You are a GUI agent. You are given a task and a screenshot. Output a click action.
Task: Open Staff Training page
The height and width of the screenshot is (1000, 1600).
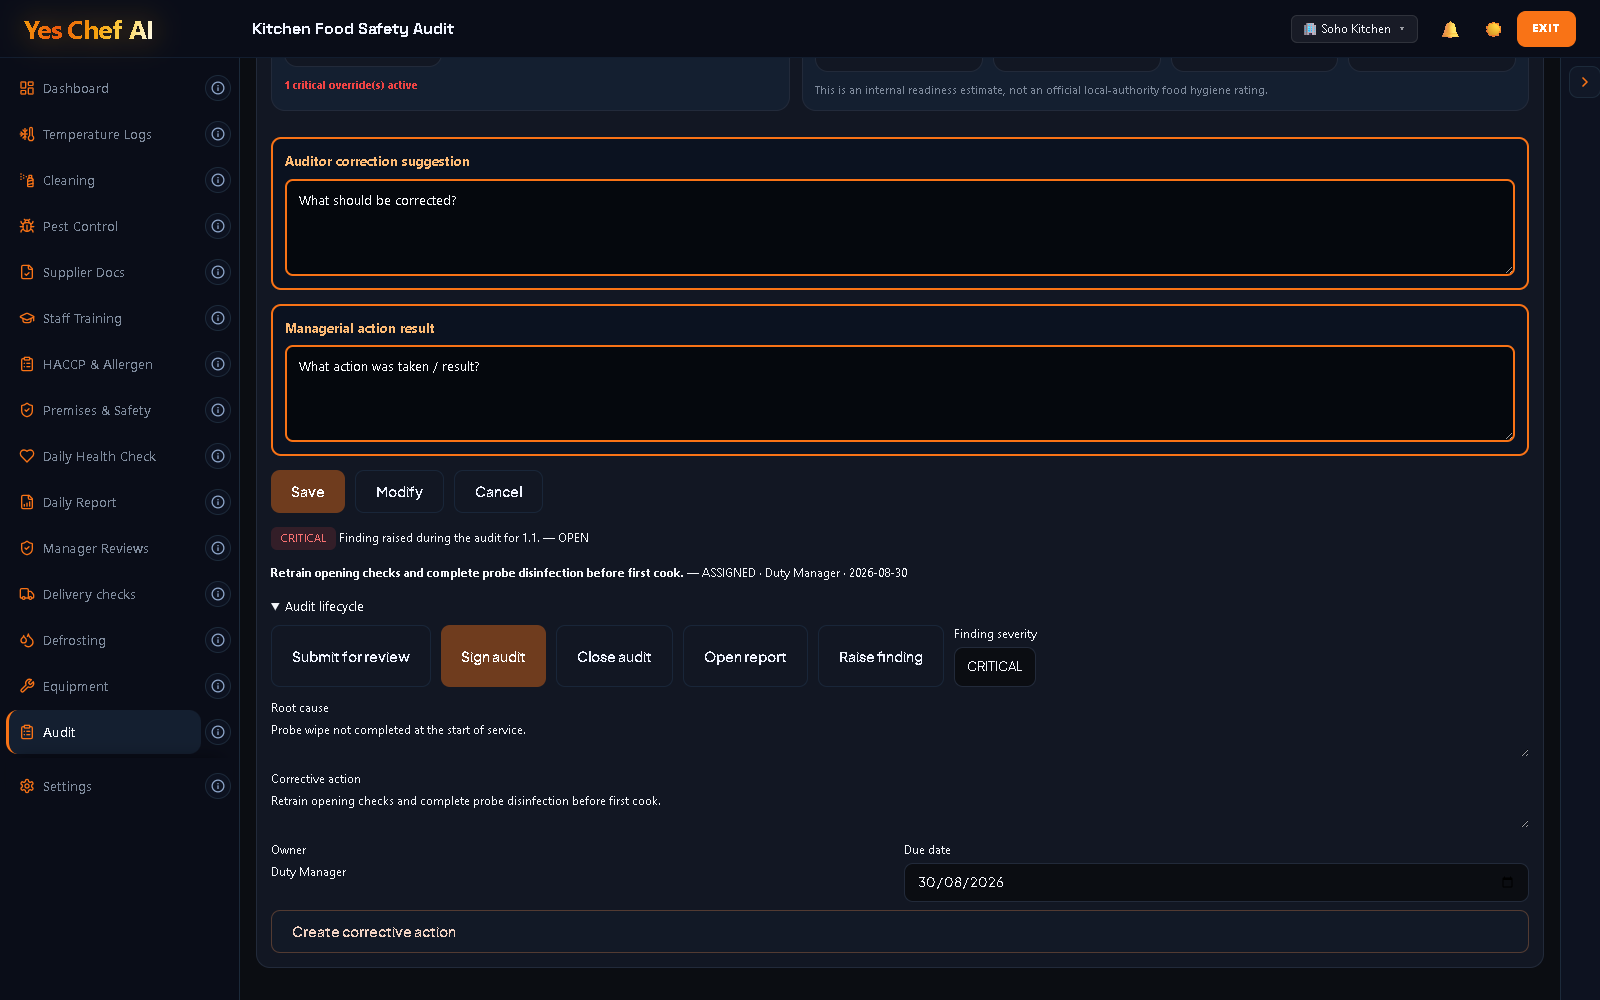tap(104, 318)
